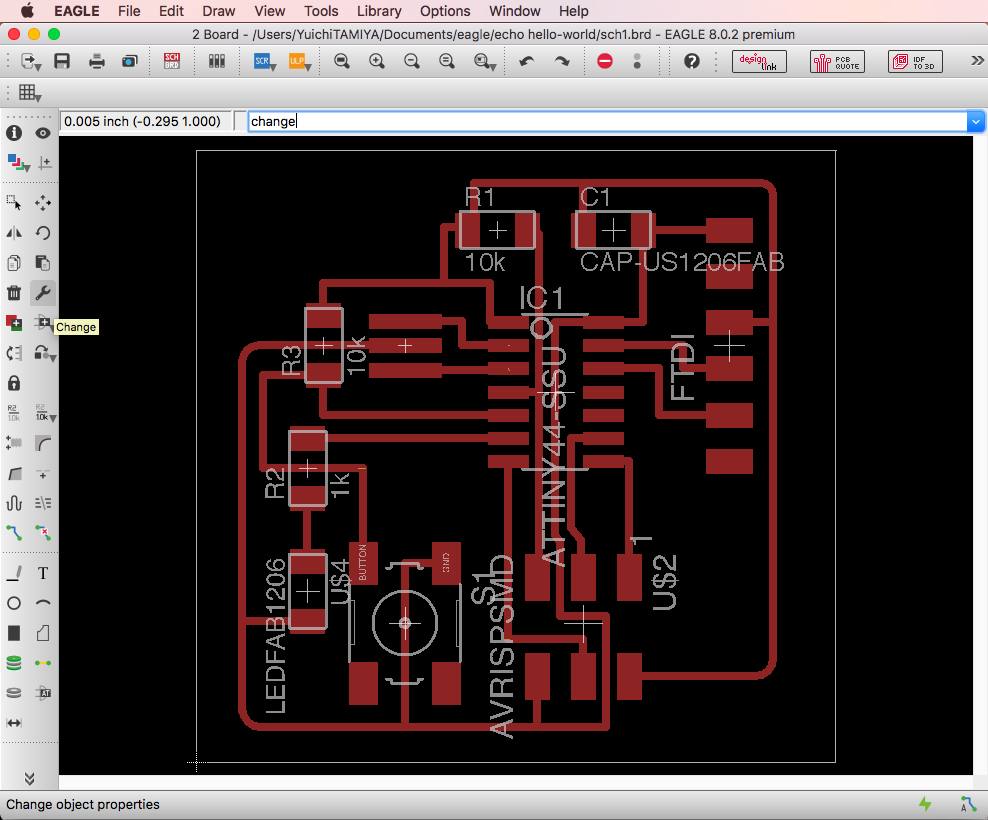Select the Route airwire tool
This screenshot has width=988, height=820.
tap(14, 533)
